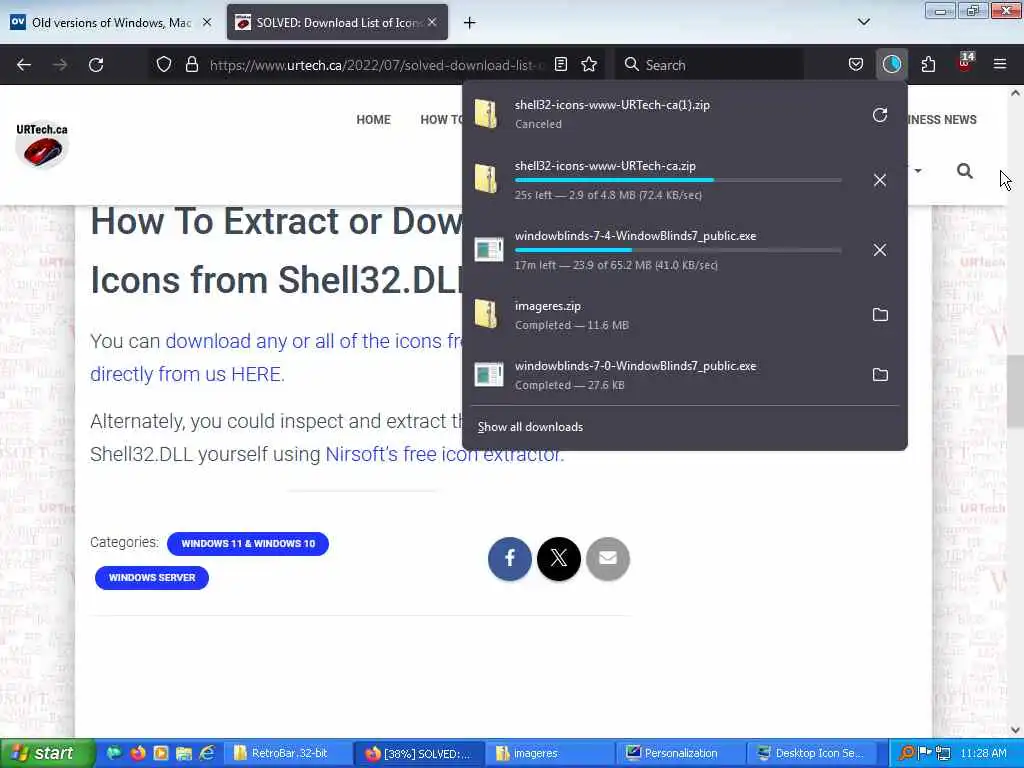
Task: Switch to imageres folder taskbar window
Action: (550, 754)
